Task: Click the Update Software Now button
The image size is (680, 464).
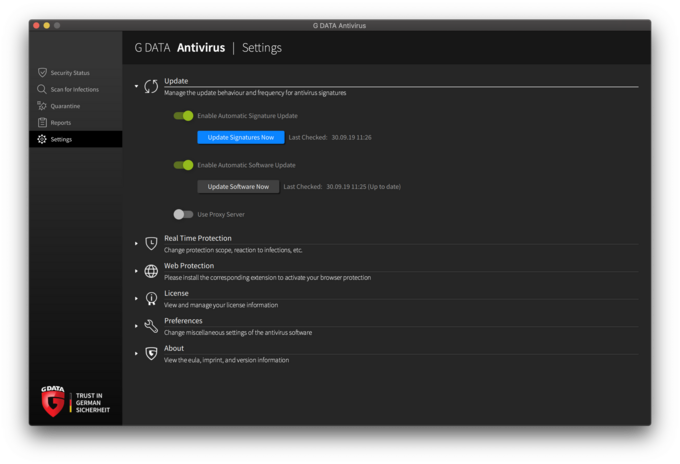Action: (238, 186)
